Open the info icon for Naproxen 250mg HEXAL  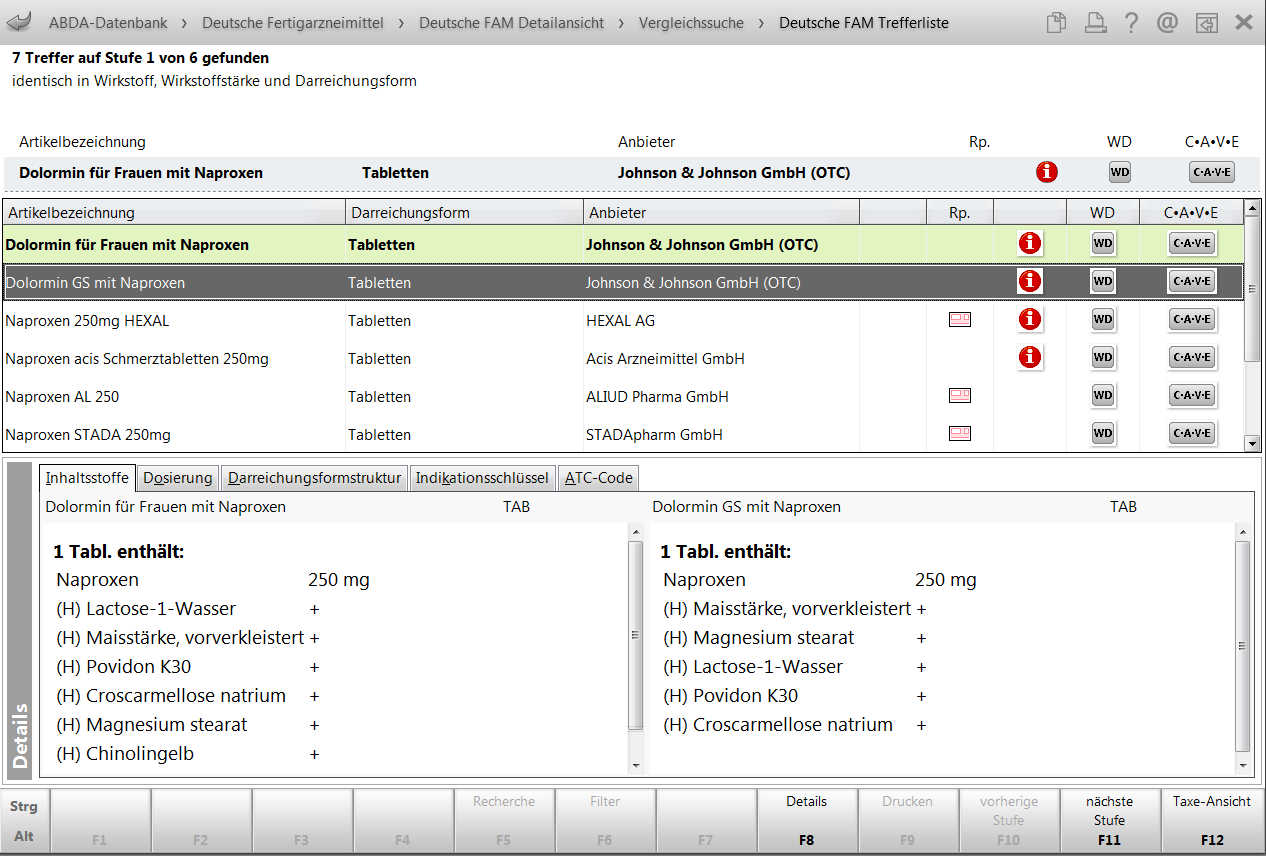1030,319
